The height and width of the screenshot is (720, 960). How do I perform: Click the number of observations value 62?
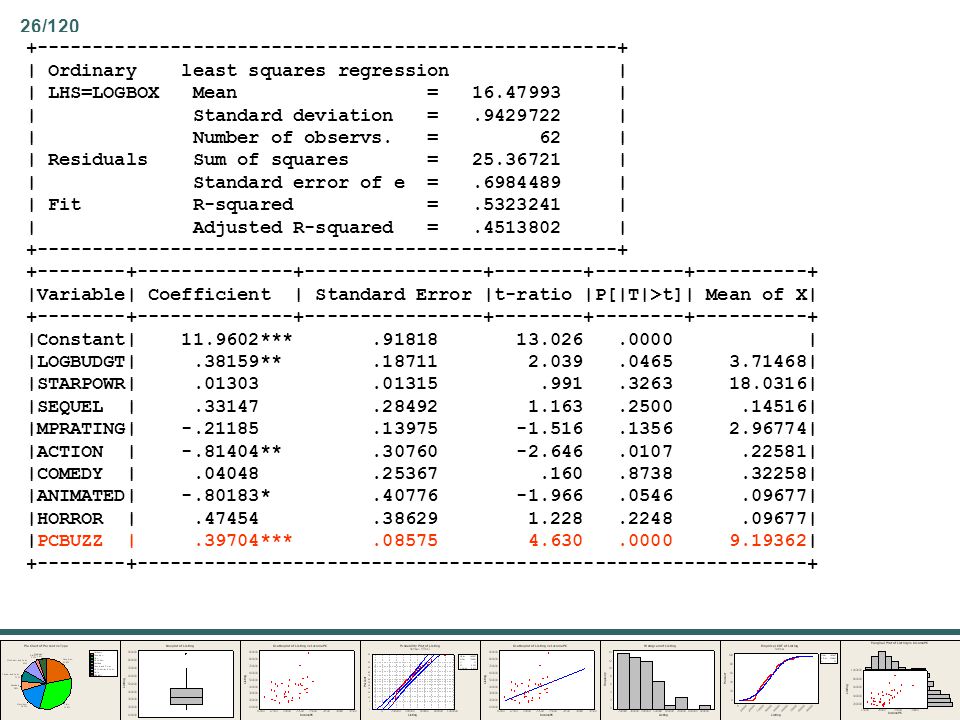(550, 137)
